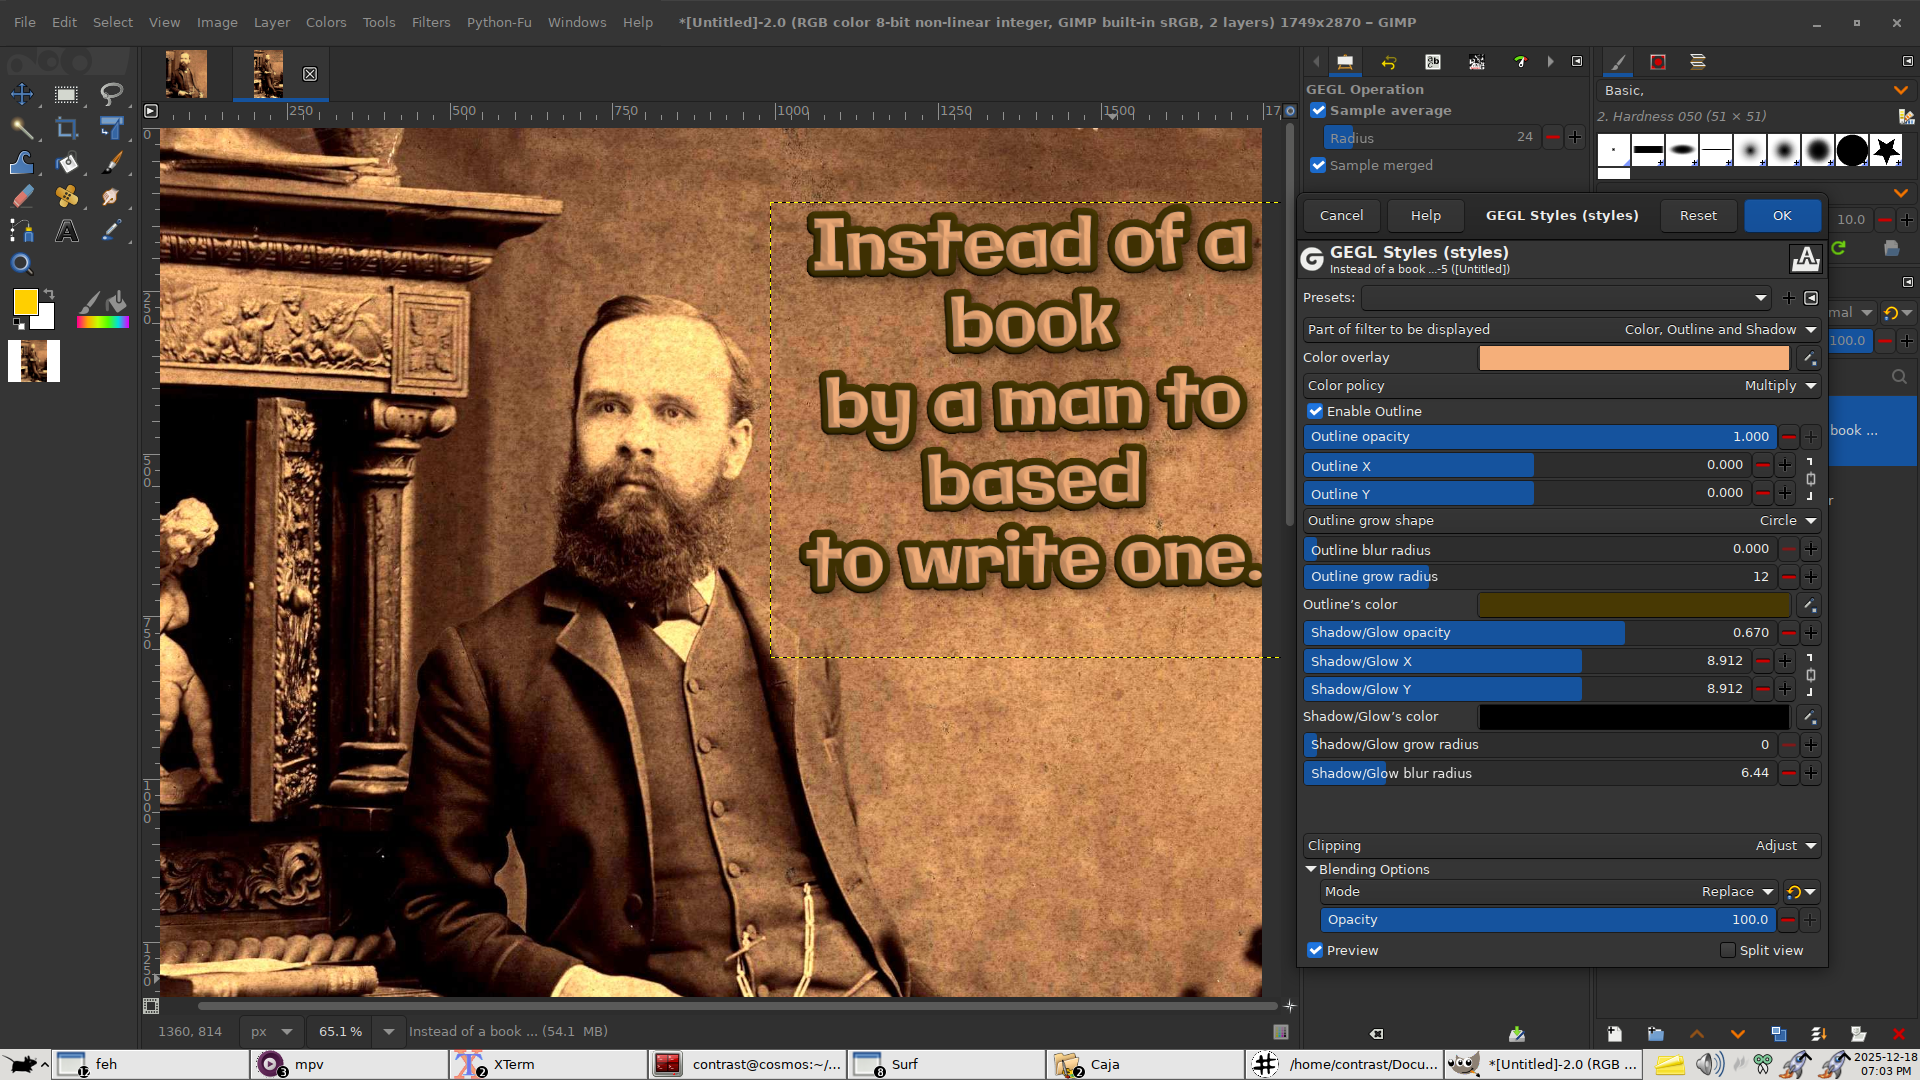Click the OK button
Image resolution: width=1920 pixels, height=1080 pixels.
(x=1781, y=215)
